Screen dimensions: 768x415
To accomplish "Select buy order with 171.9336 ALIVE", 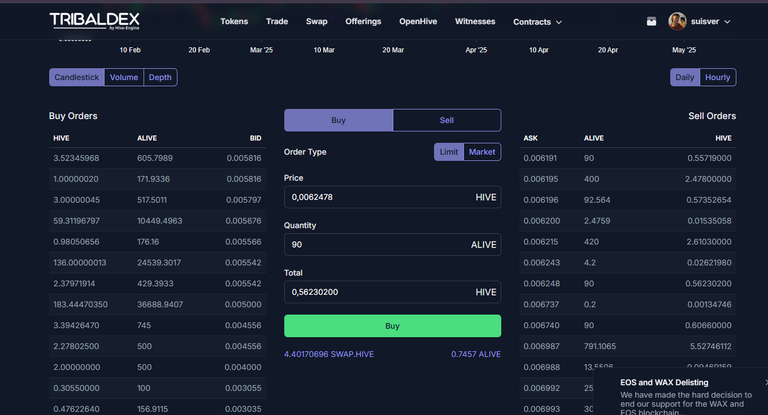I will point(157,179).
